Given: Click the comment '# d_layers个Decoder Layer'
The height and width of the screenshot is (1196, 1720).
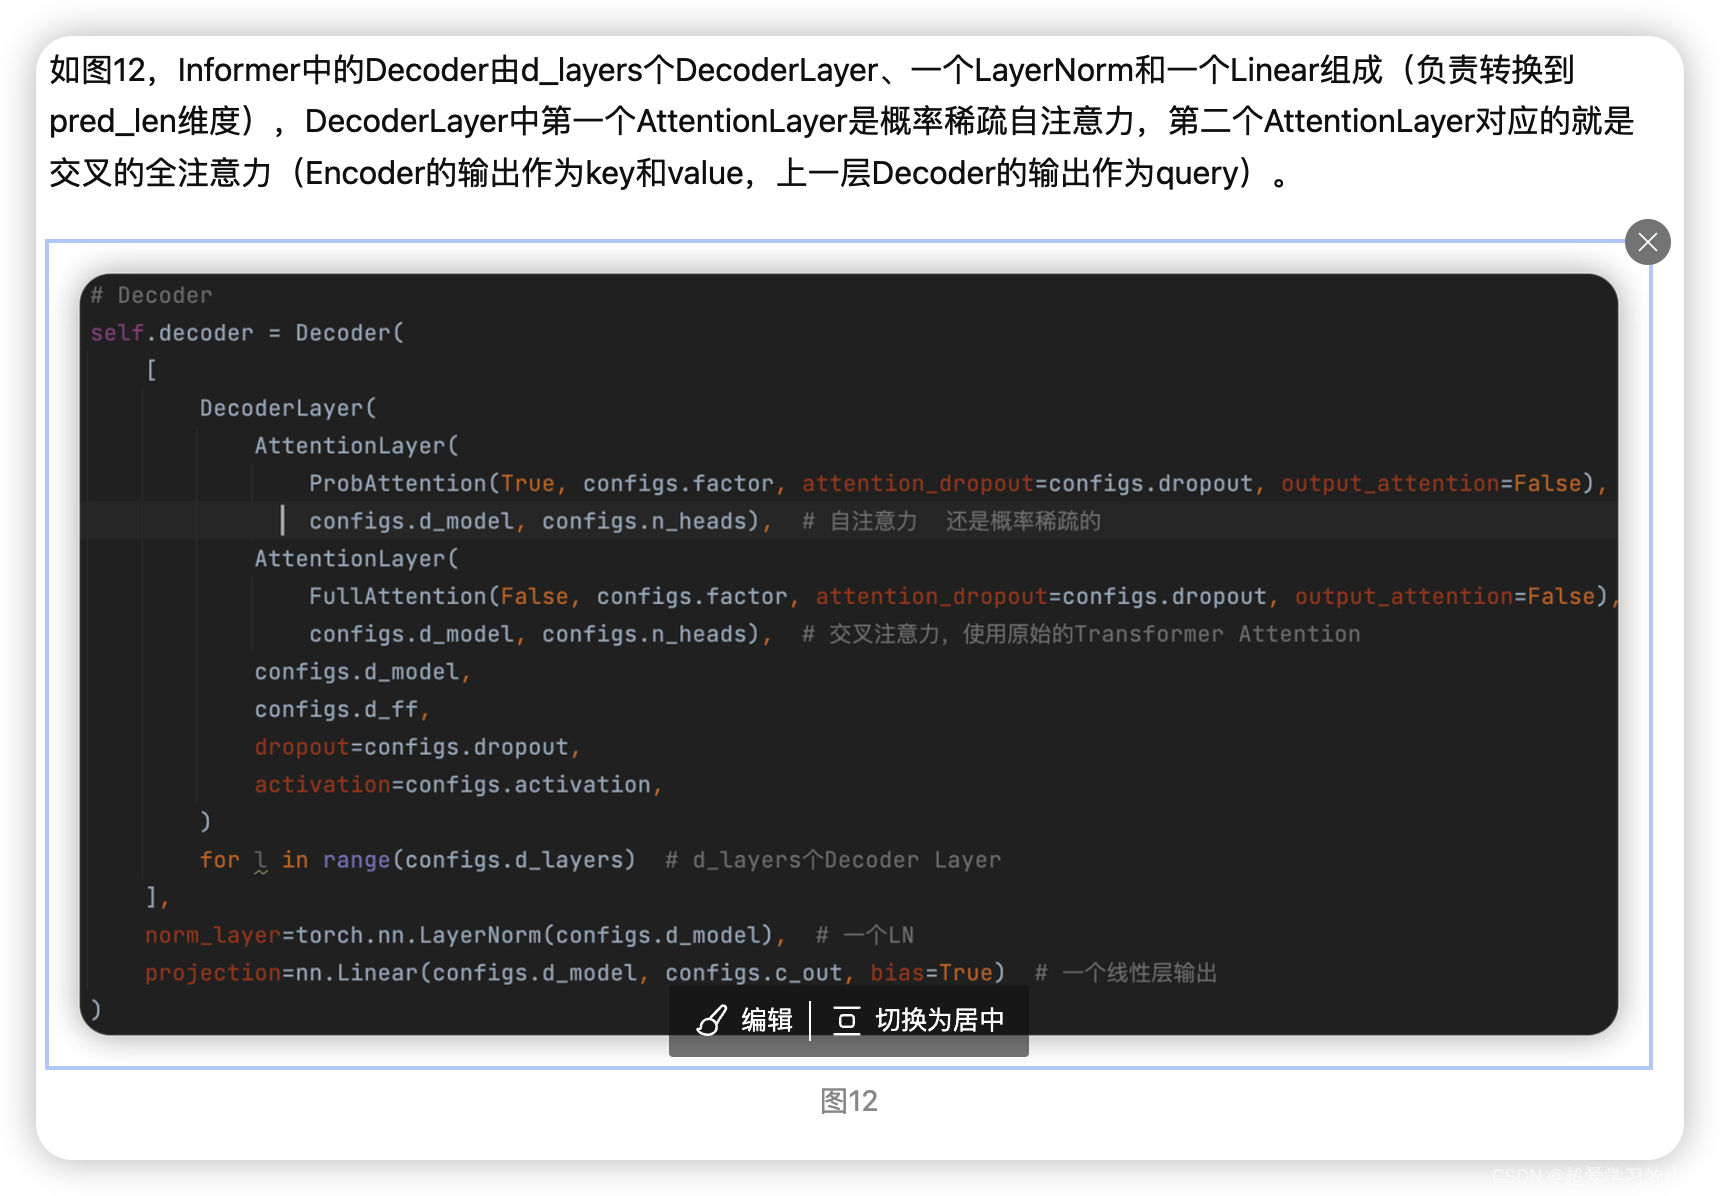Looking at the screenshot, I should (833, 860).
